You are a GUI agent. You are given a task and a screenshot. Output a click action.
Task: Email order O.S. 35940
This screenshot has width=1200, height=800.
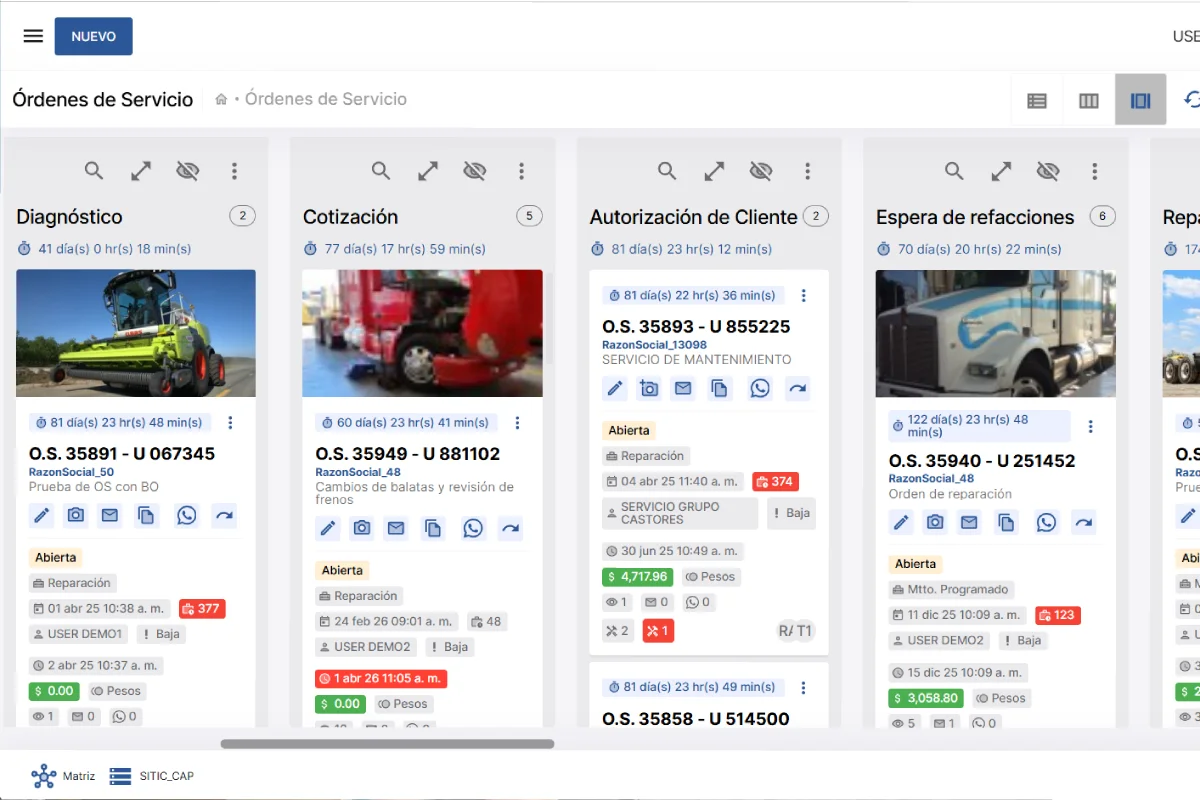click(x=969, y=522)
